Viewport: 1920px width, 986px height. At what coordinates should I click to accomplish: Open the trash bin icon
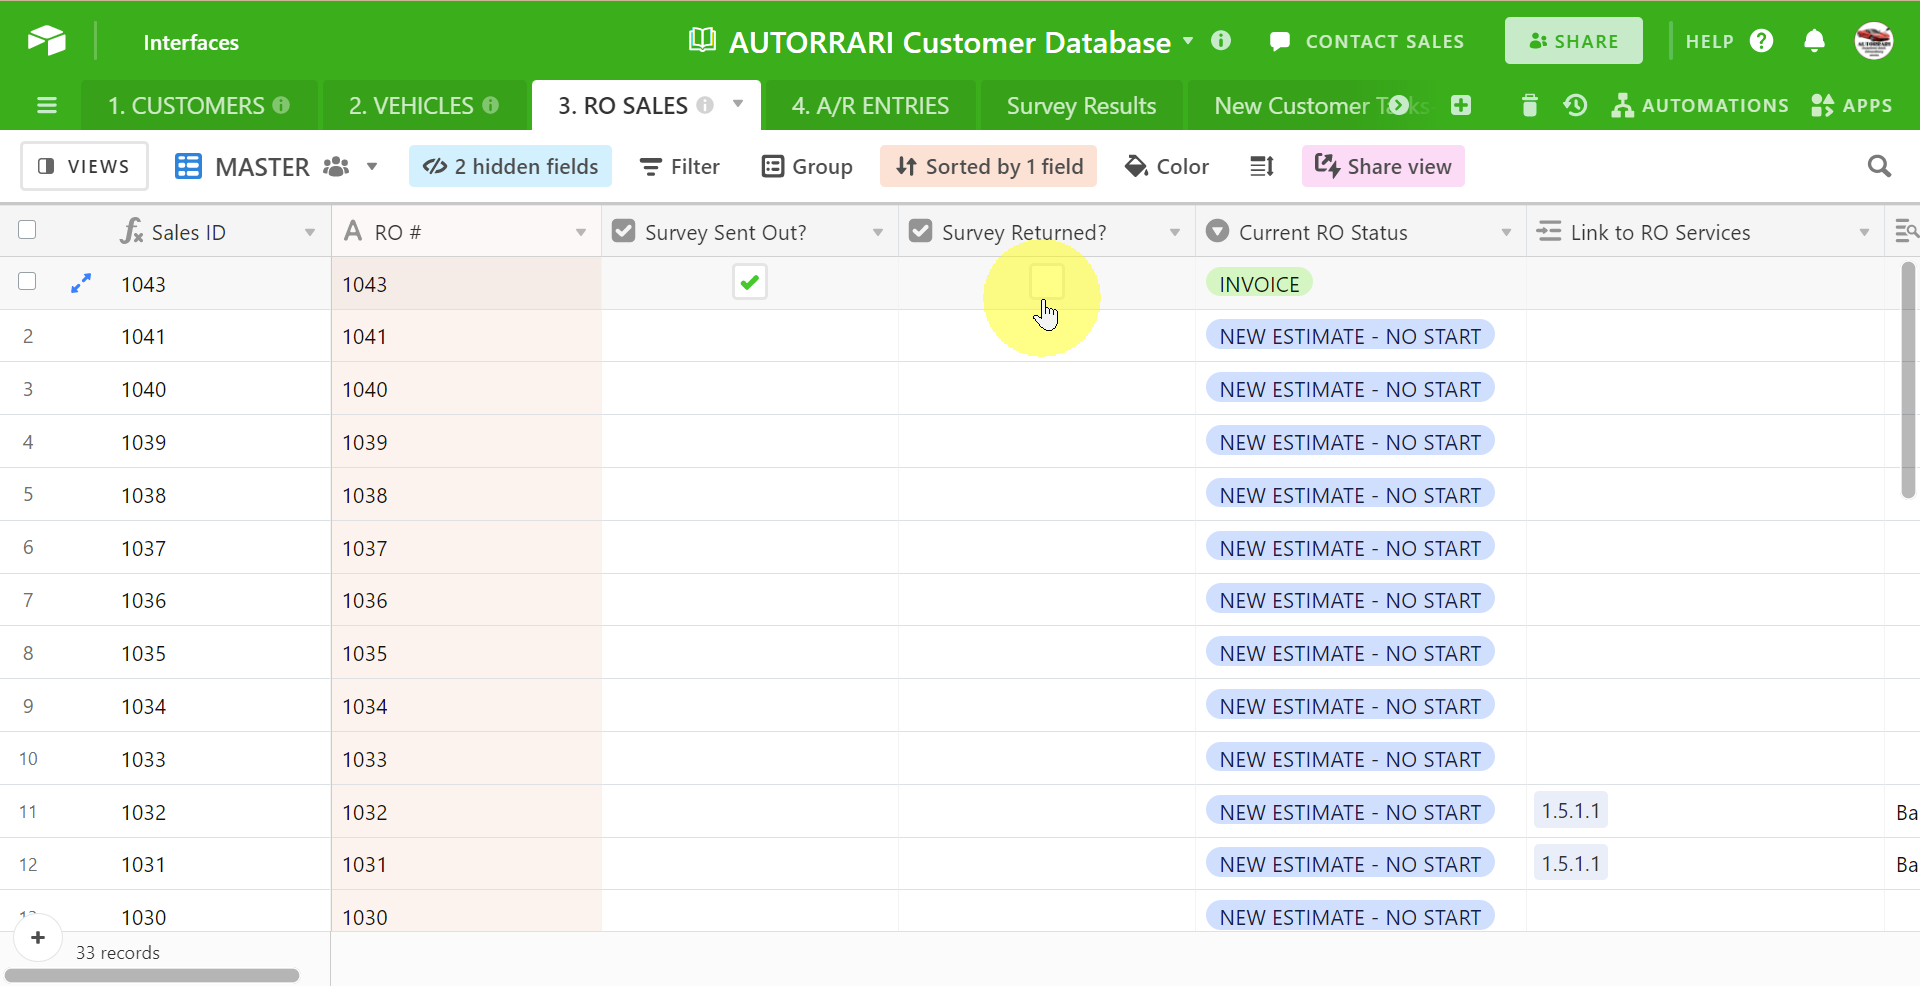point(1529,105)
